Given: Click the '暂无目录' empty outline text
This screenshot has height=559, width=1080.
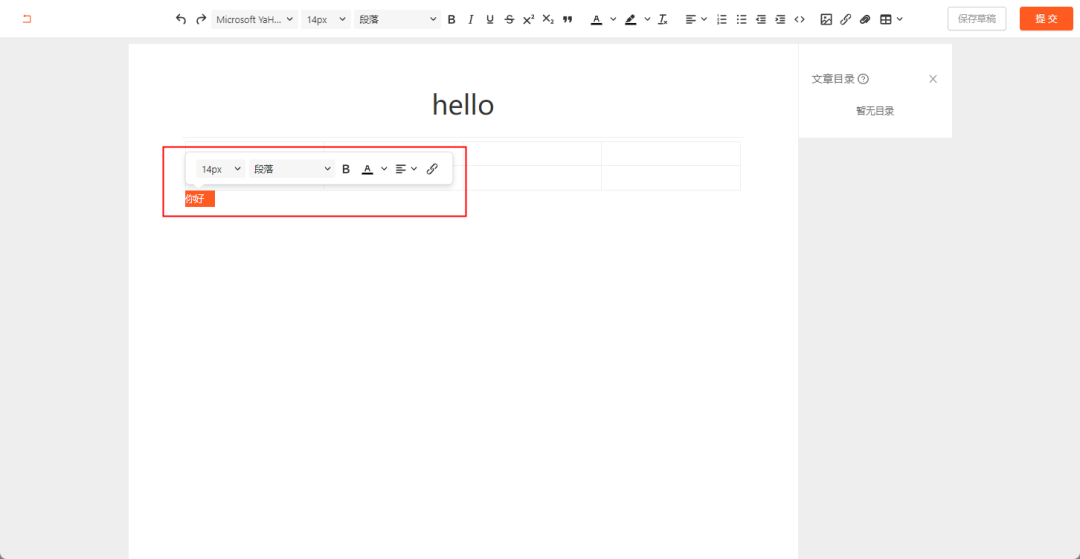Looking at the screenshot, I should pos(875,111).
